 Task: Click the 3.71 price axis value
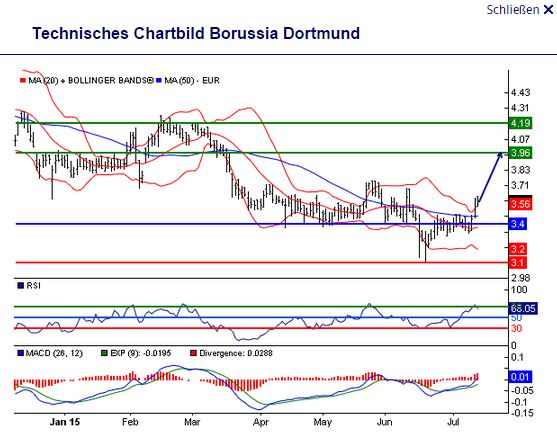520,185
